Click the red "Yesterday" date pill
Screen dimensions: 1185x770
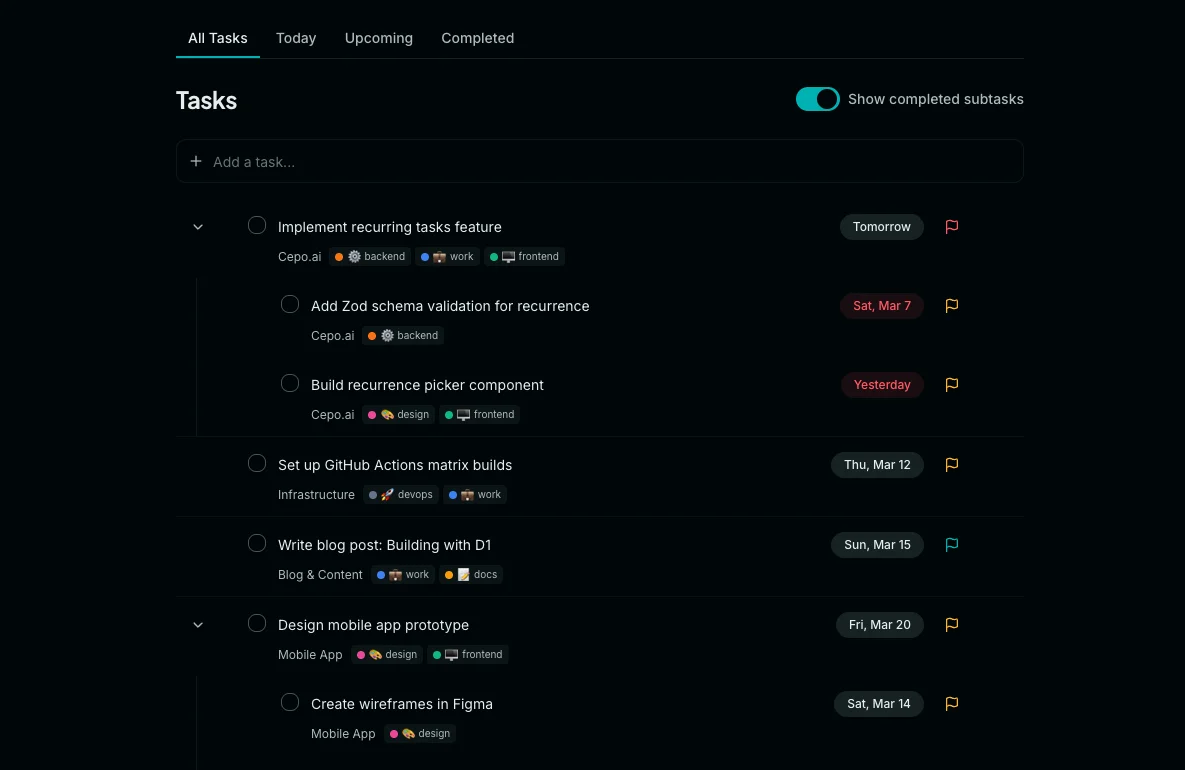(x=882, y=385)
